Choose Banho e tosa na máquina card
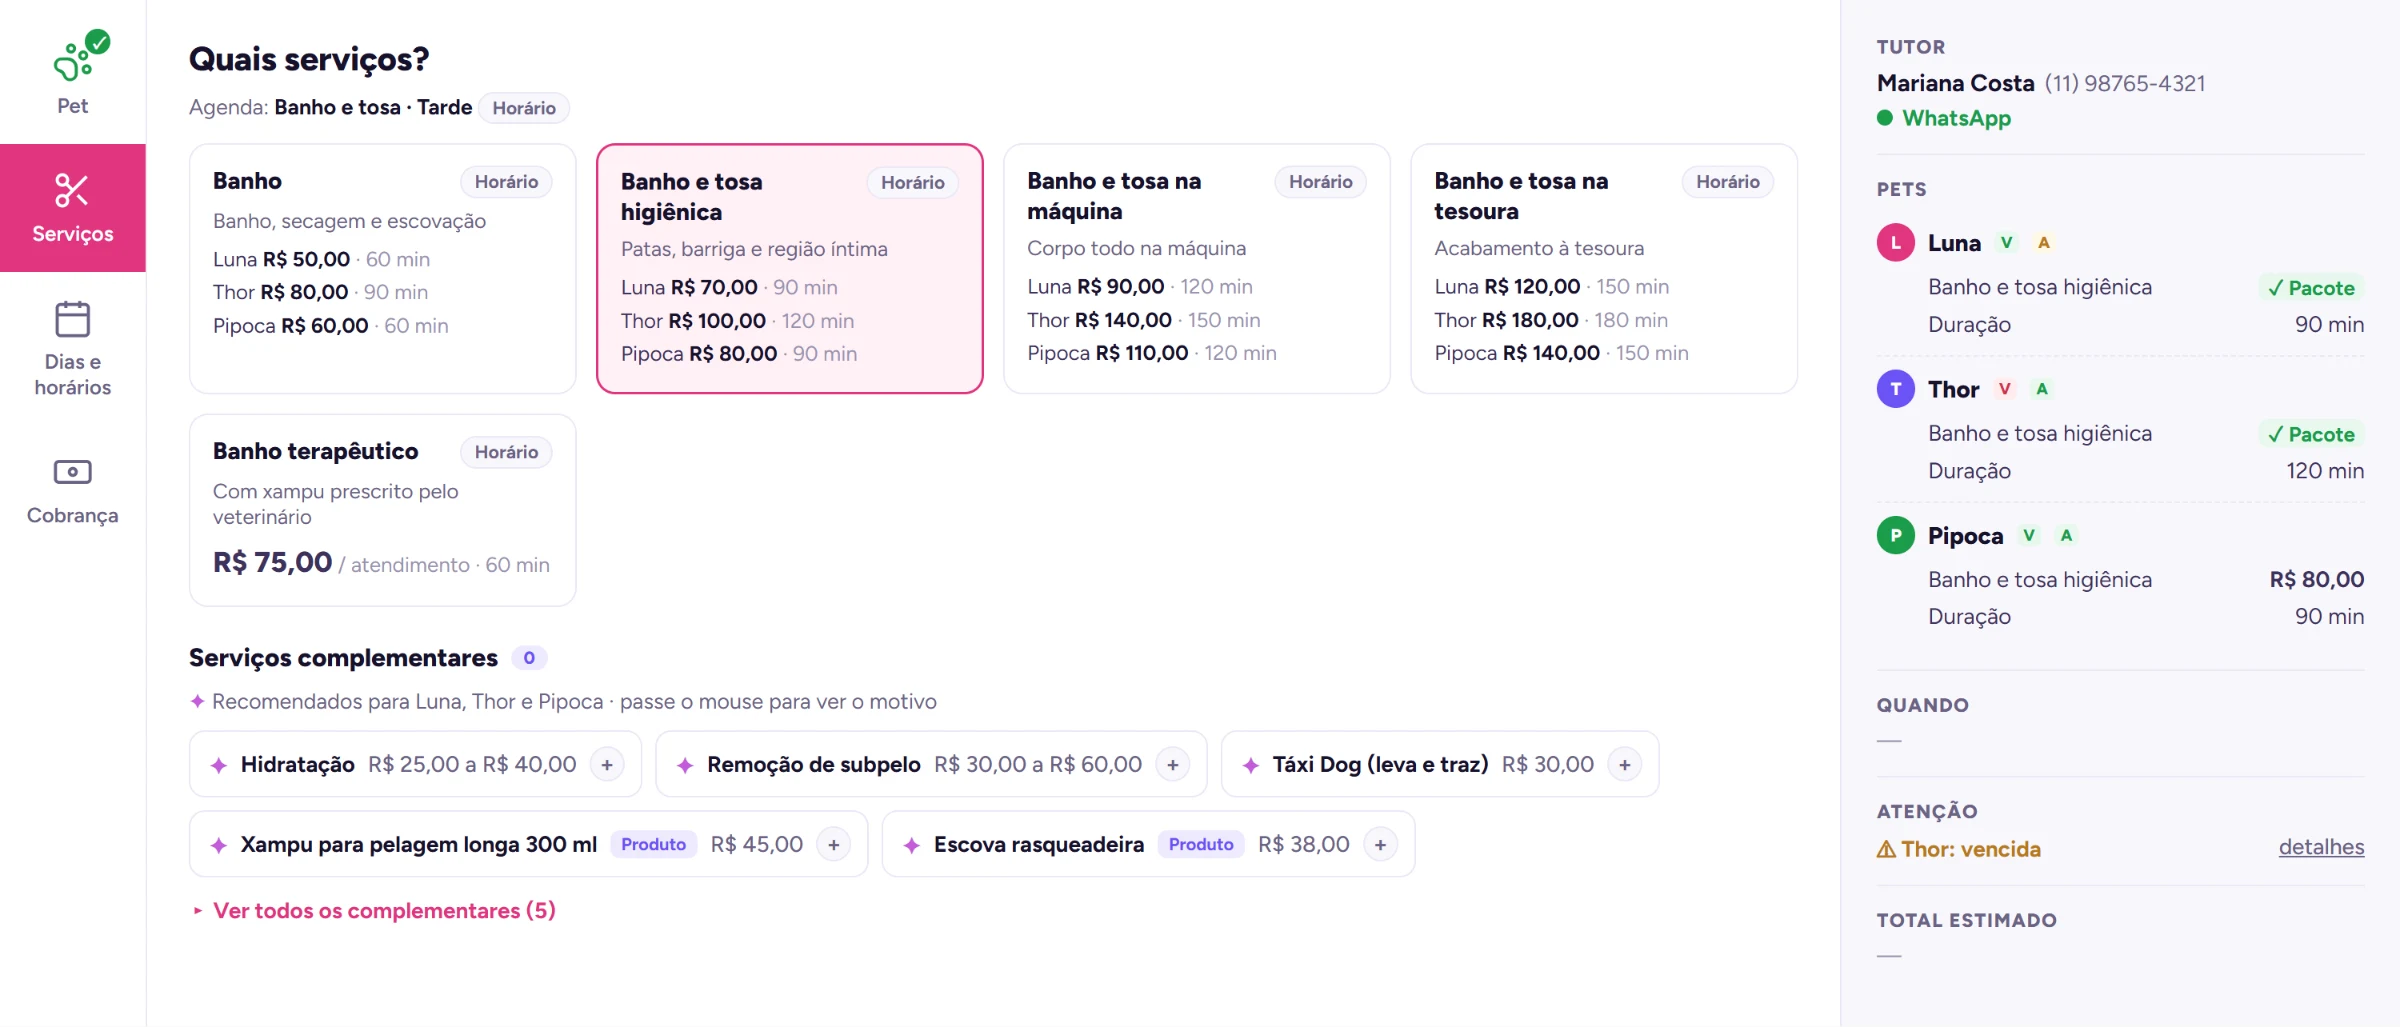The image size is (2400, 1027). (1197, 268)
